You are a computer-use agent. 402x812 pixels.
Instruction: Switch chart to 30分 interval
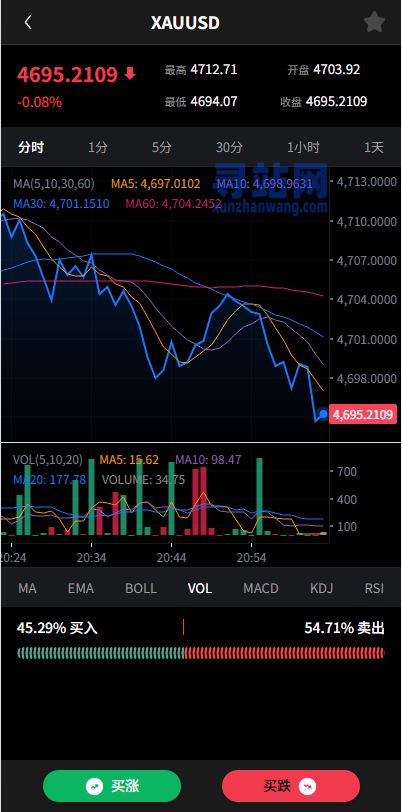click(x=229, y=148)
